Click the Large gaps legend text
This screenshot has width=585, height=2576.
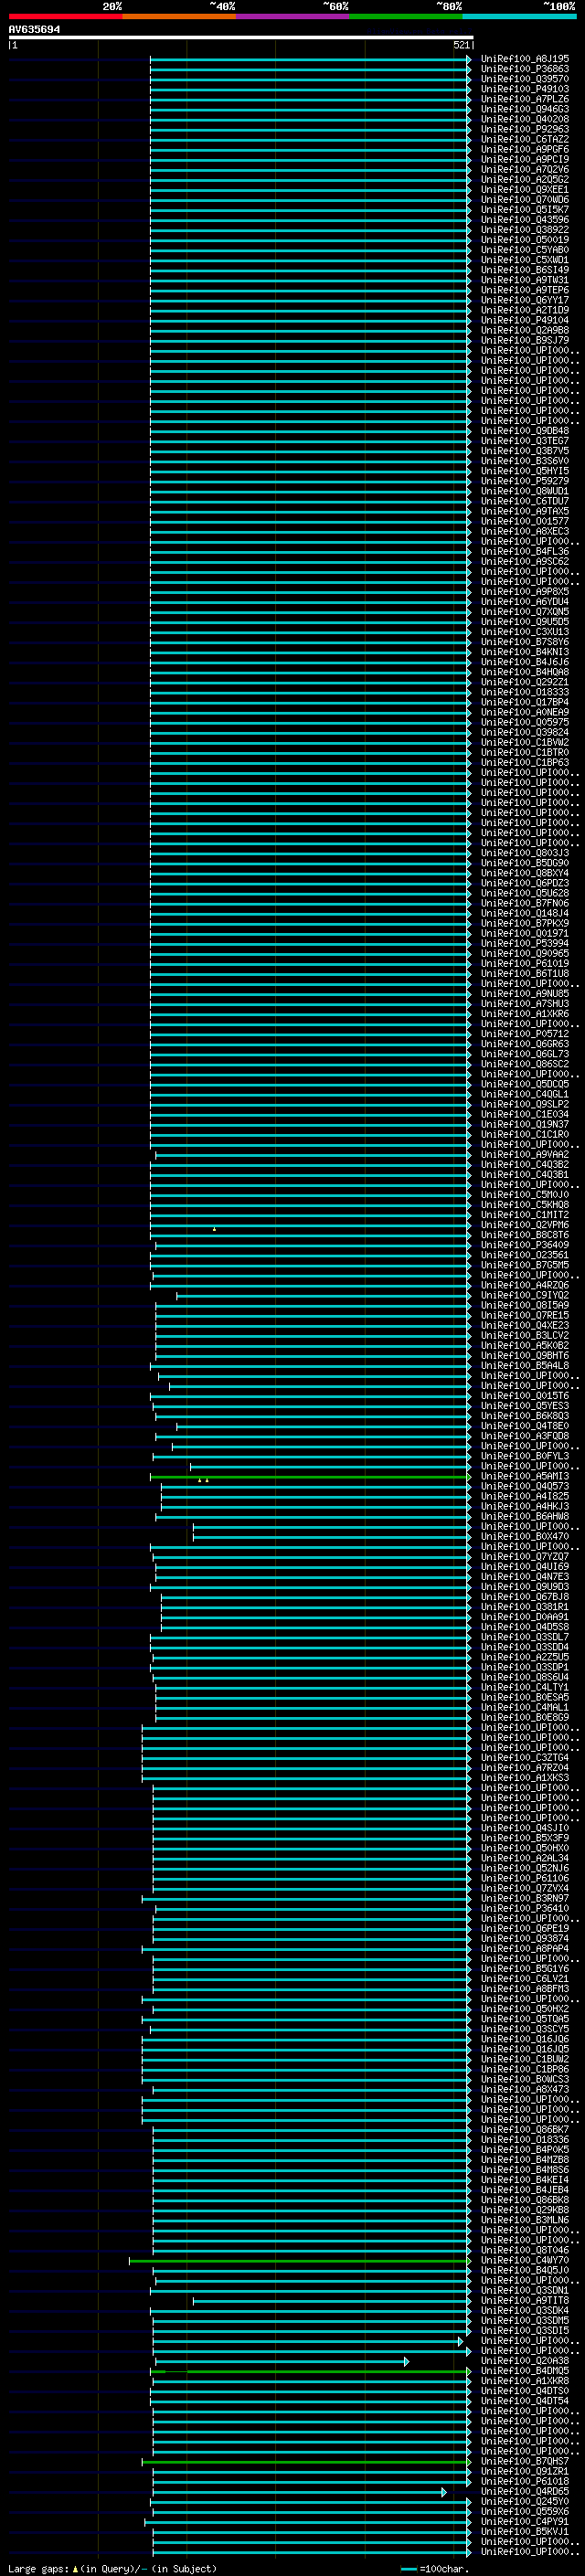111,2569
